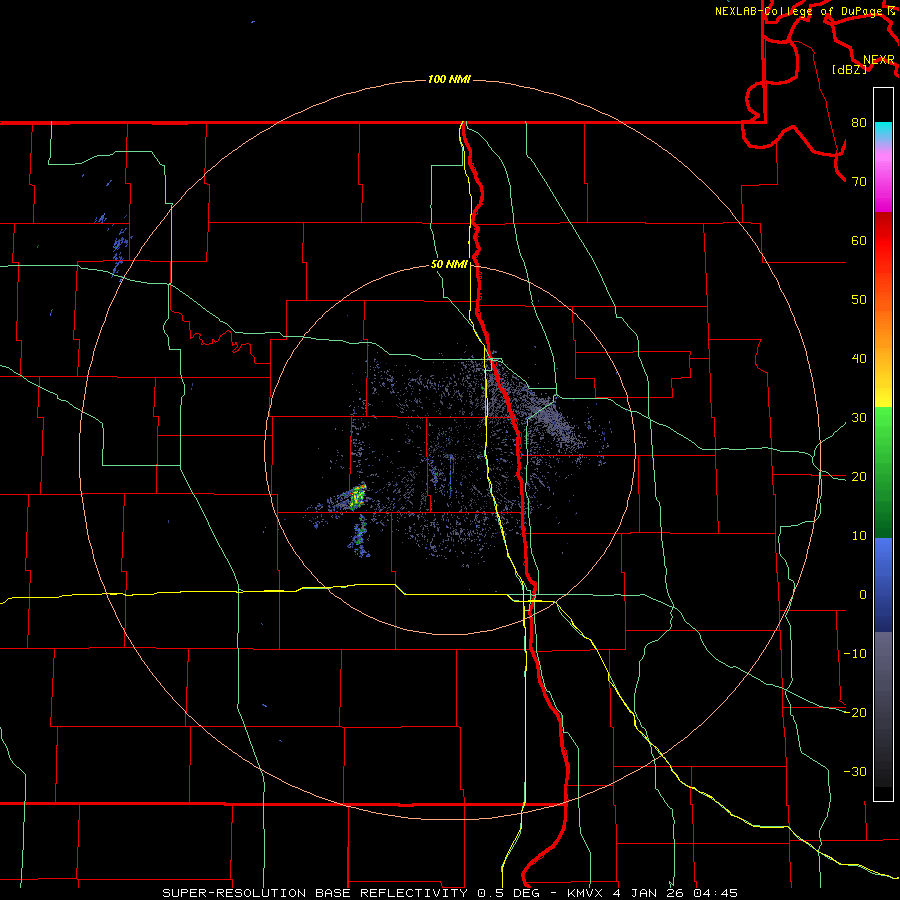Click the 0 value on the dBZ scale
The height and width of the screenshot is (900, 900).
click(x=863, y=595)
